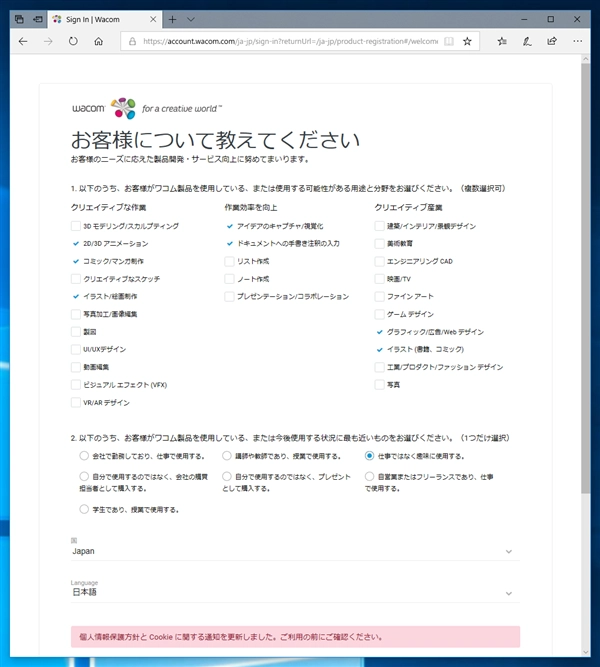Viewport: 600px width, 667px height.
Task: Check the 美術教育 checkbox
Action: (380, 243)
